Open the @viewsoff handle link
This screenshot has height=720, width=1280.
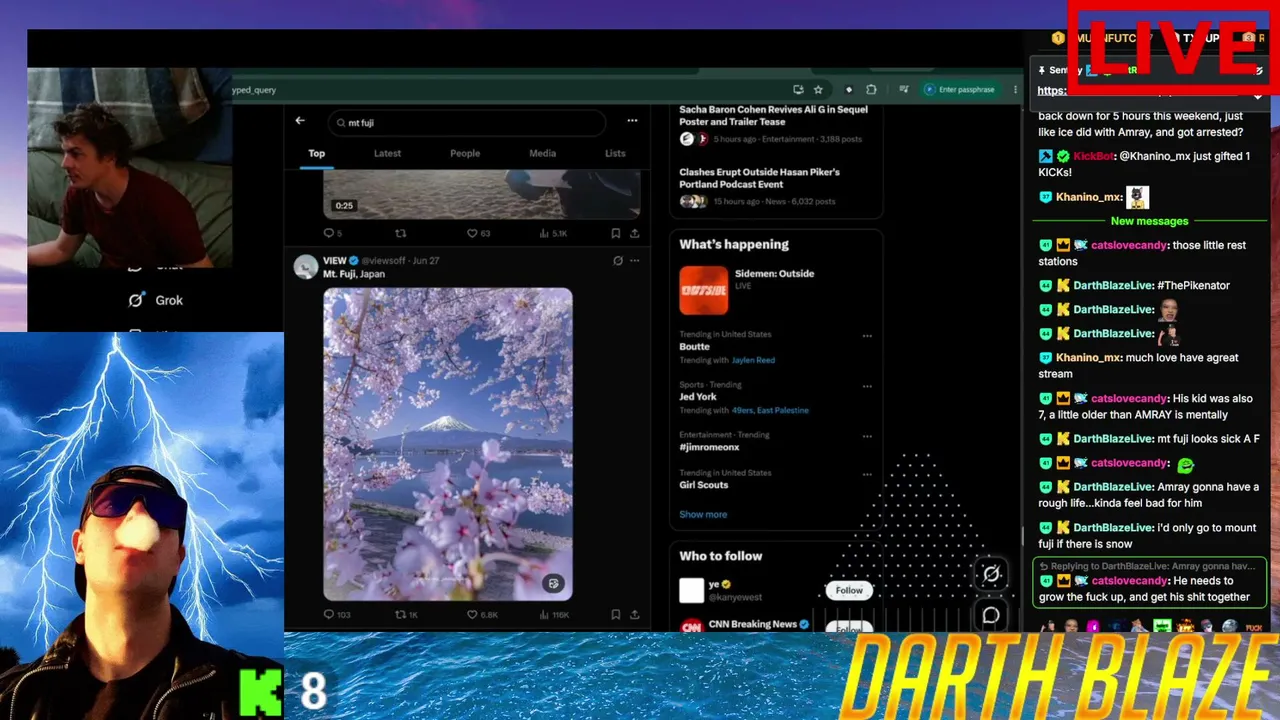[x=381, y=261]
